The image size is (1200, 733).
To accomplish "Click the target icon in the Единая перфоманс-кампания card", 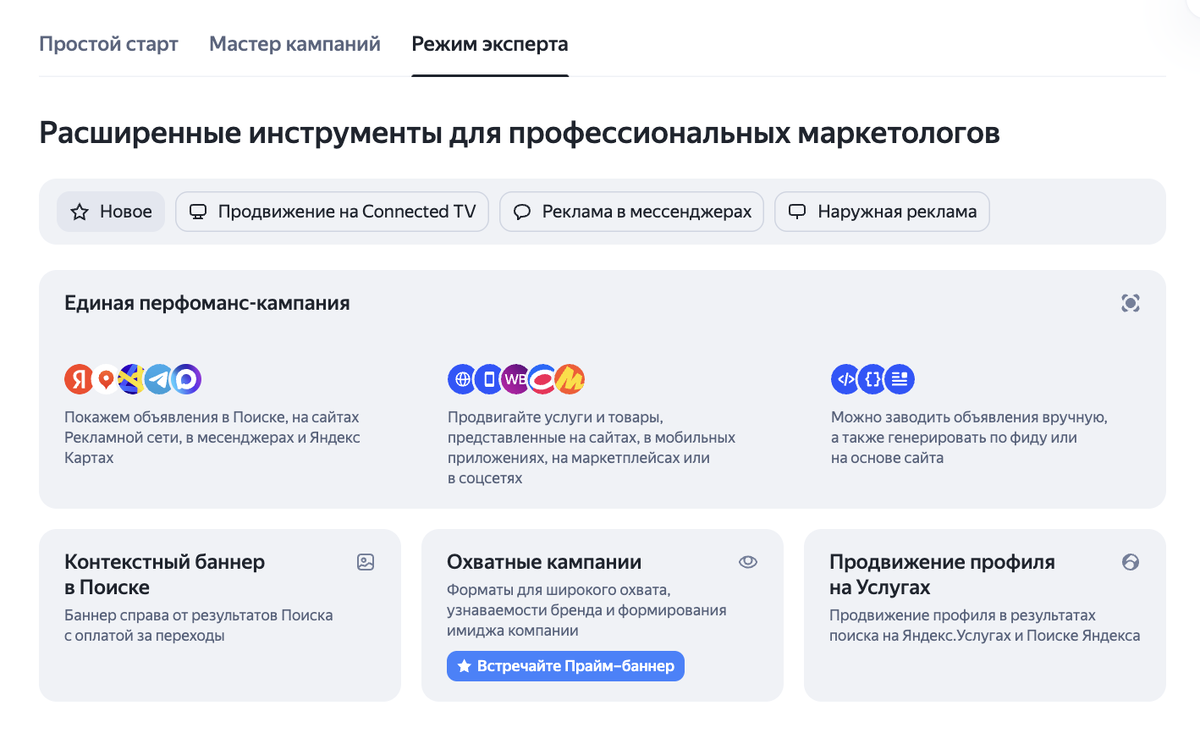I will tap(1130, 303).
